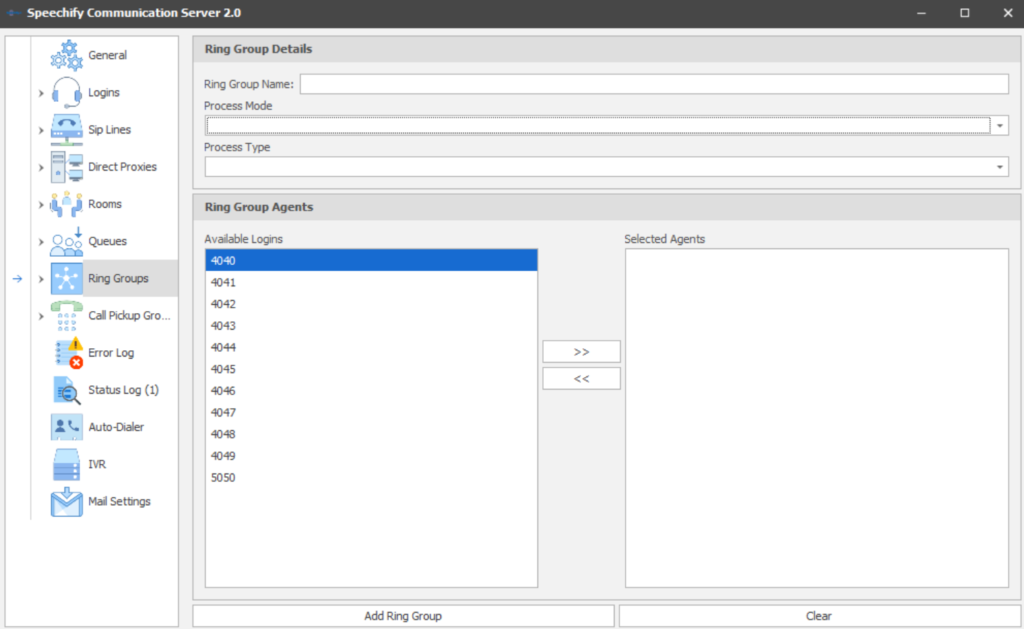
Task: Open the Sip Lines sidebar label
Action: coord(110,130)
